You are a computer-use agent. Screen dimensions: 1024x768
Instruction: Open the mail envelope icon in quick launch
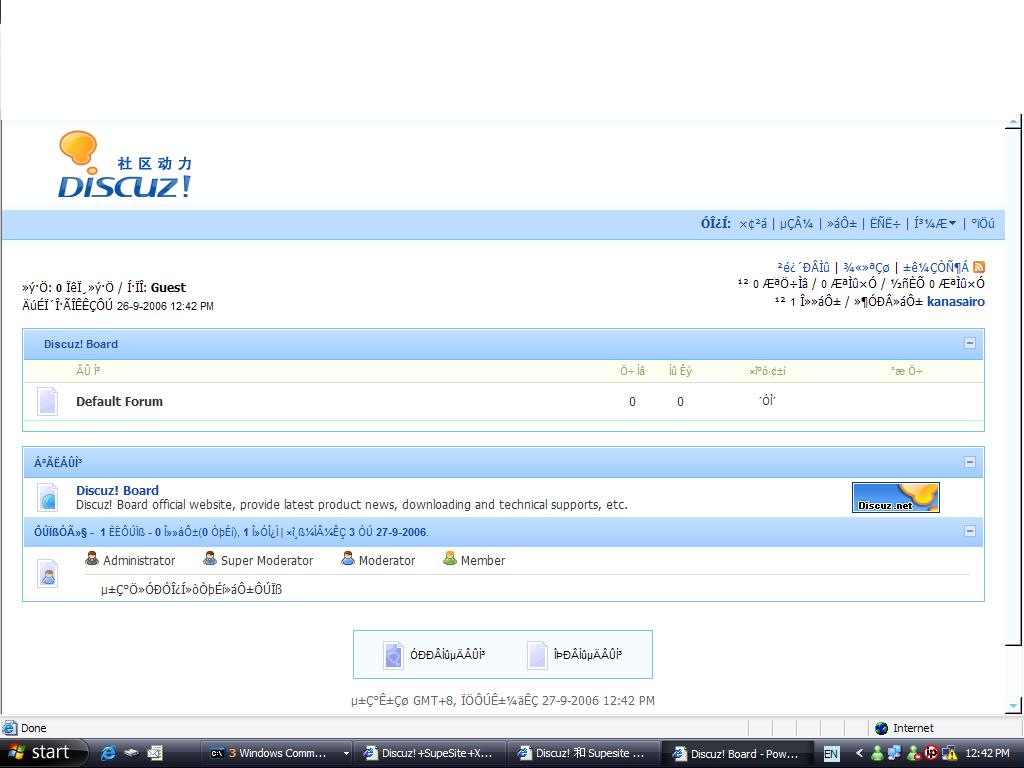tap(155, 753)
